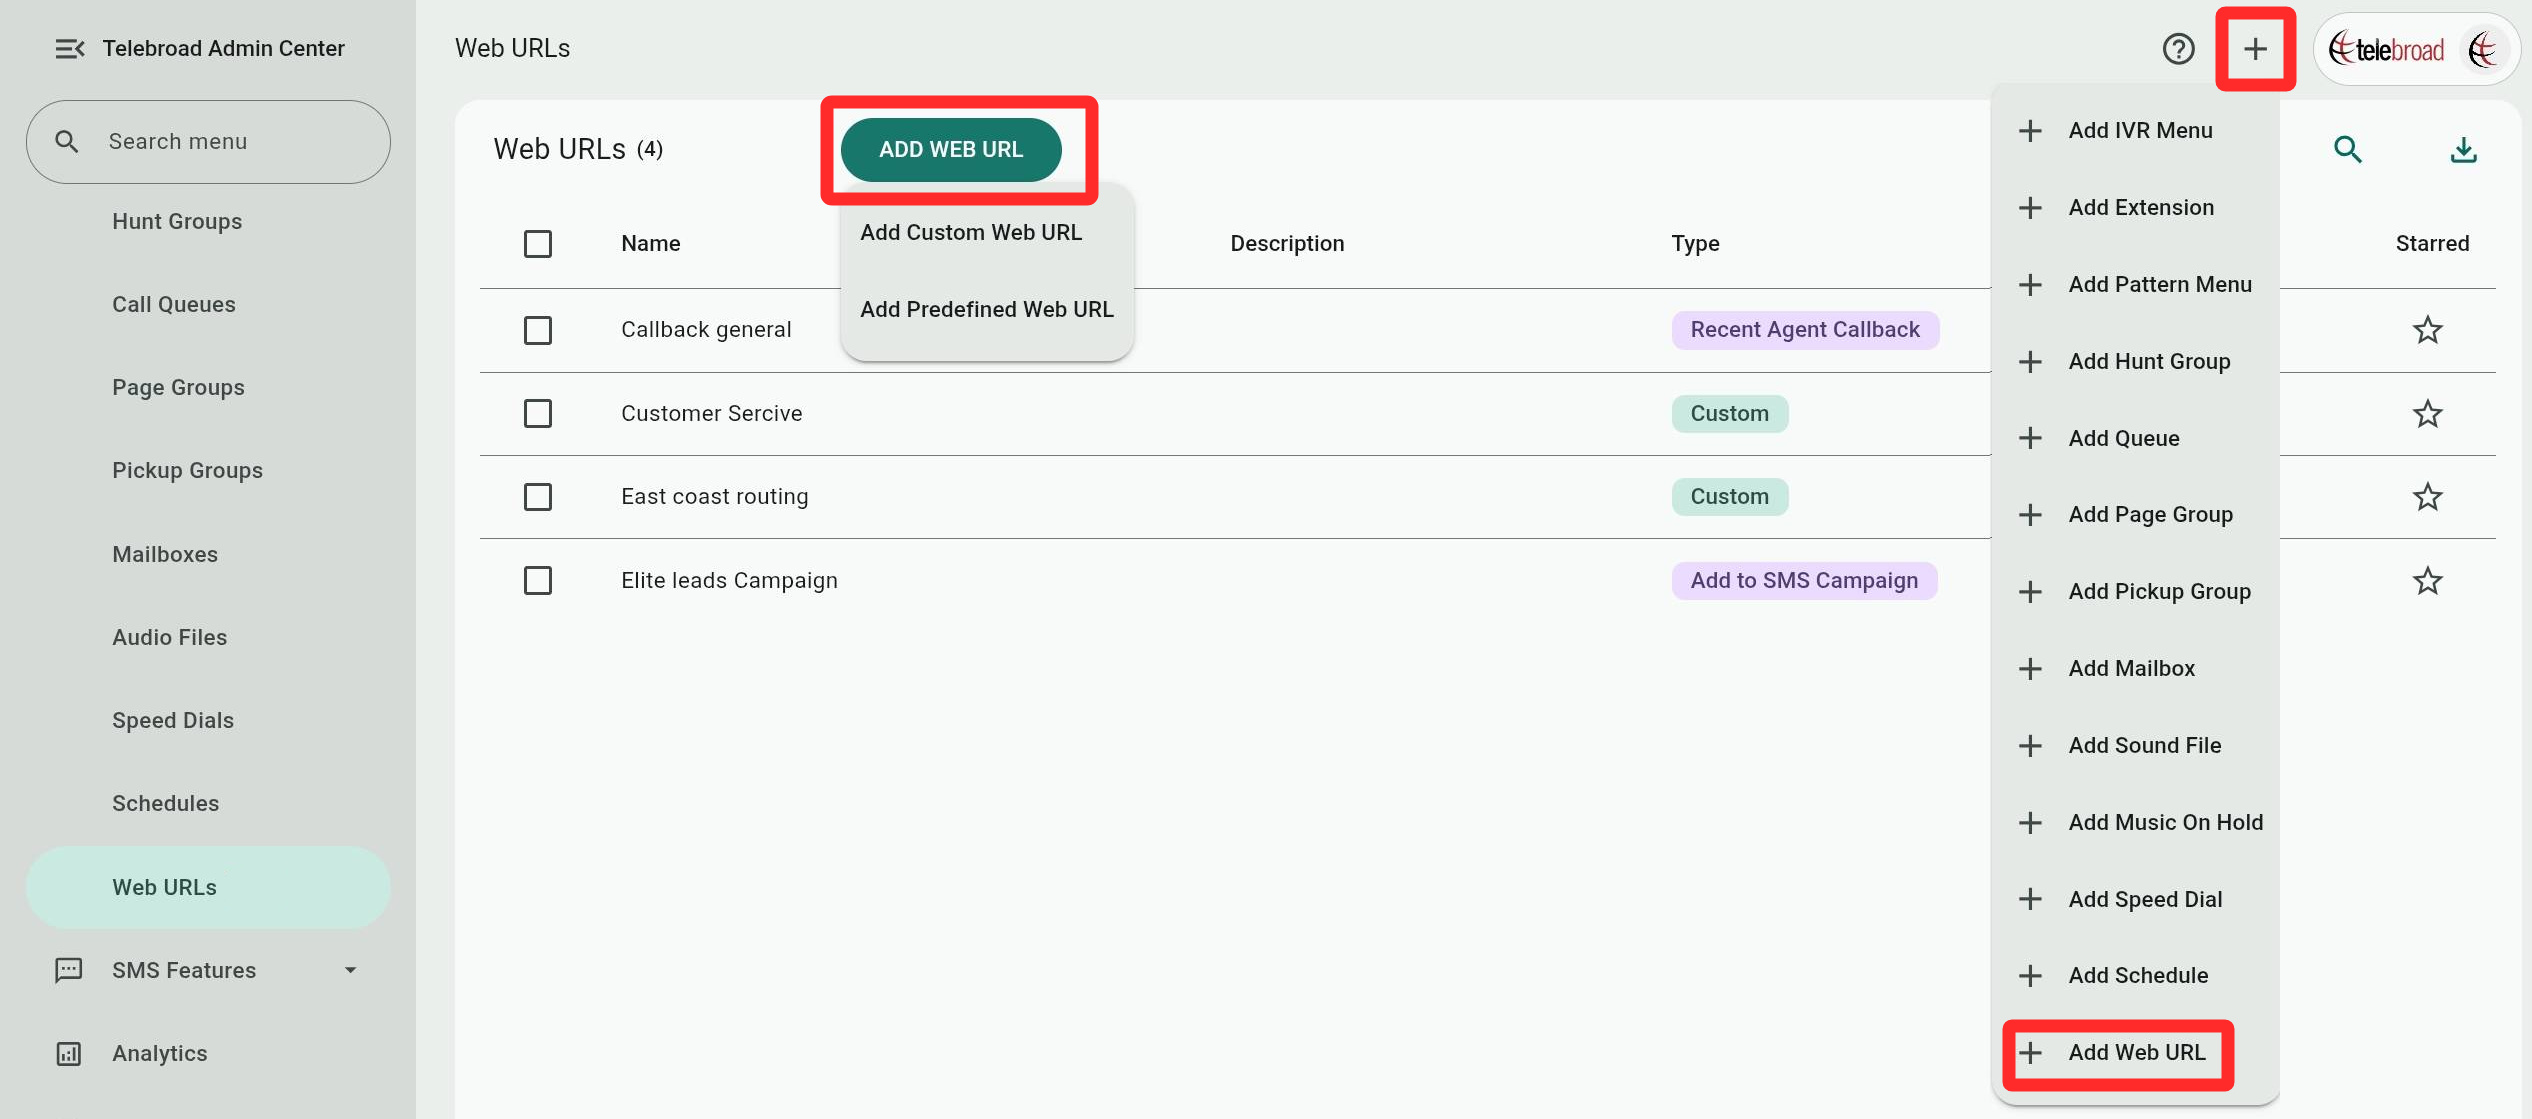
Task: Check the Customer Sercive row checkbox
Action: [538, 414]
